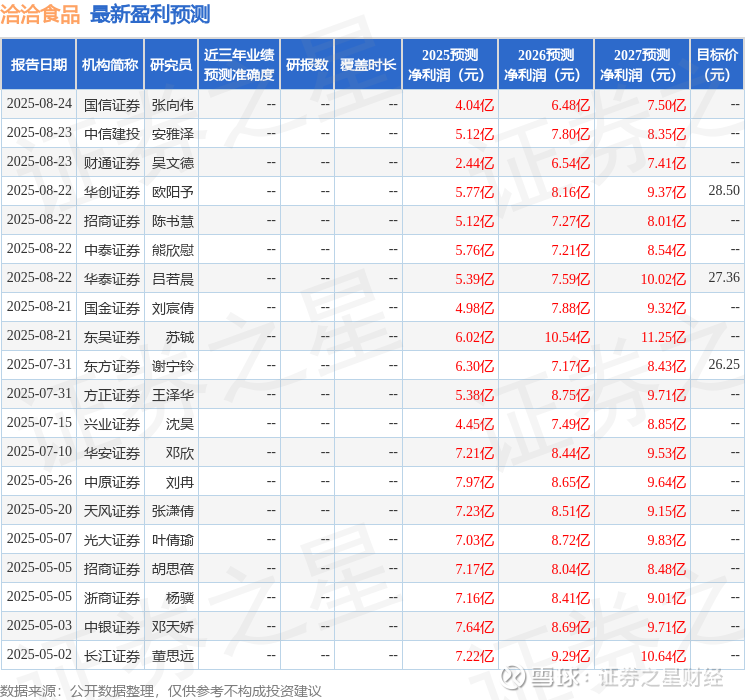The width and height of the screenshot is (745, 700).
Task: Select the 天风证券 institution cell
Action: coord(112,511)
